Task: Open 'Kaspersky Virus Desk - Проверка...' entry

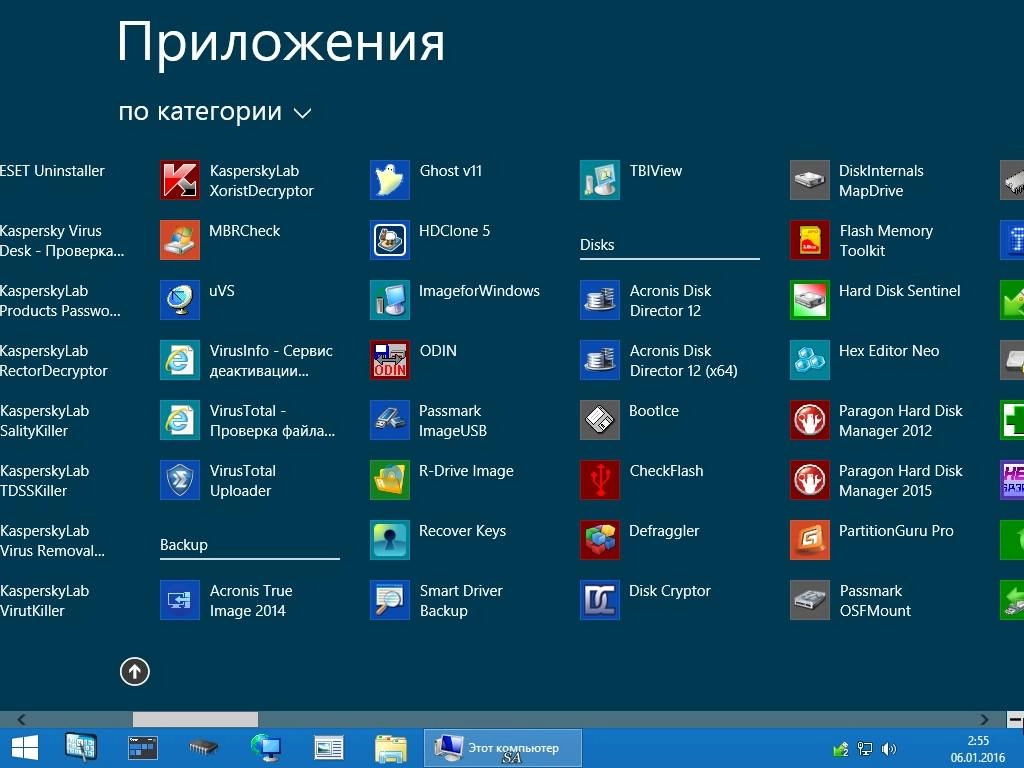Action: 62,240
